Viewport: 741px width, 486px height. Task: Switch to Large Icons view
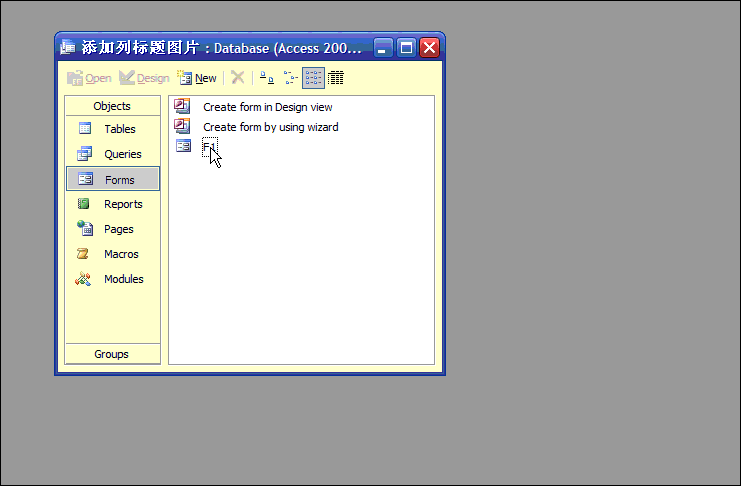267,78
